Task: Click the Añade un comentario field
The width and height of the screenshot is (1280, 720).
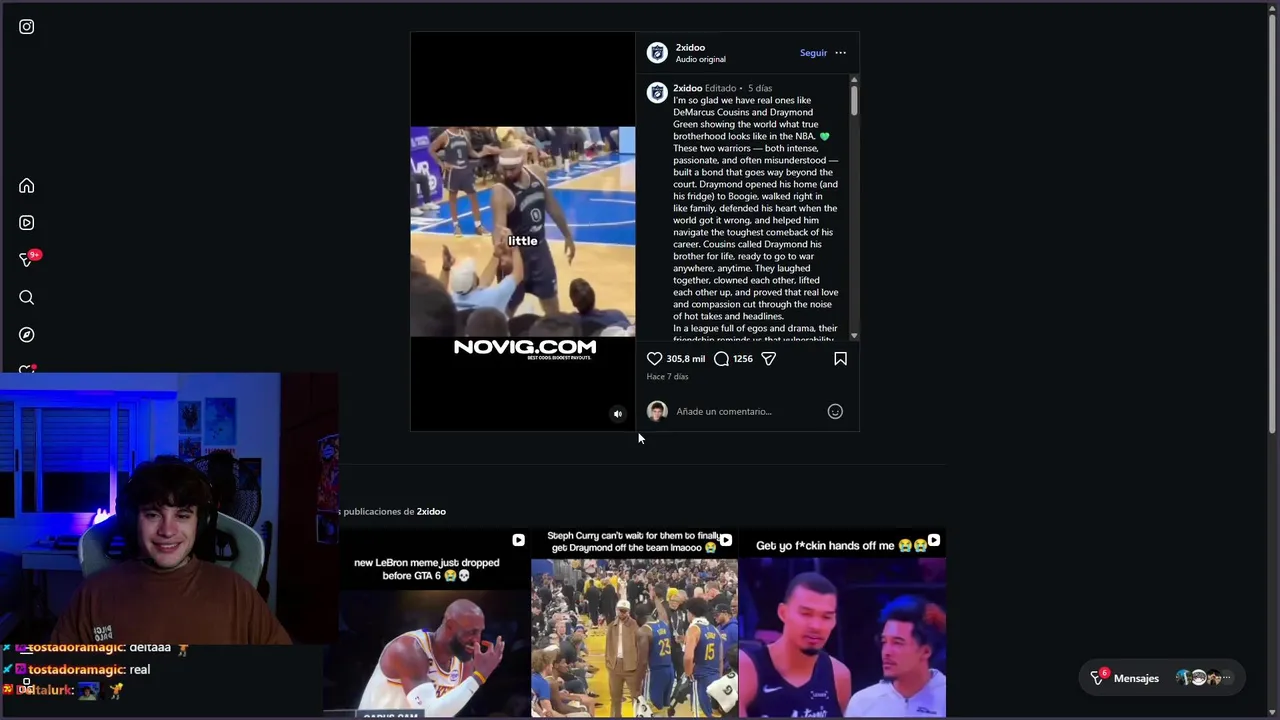Action: [748, 411]
